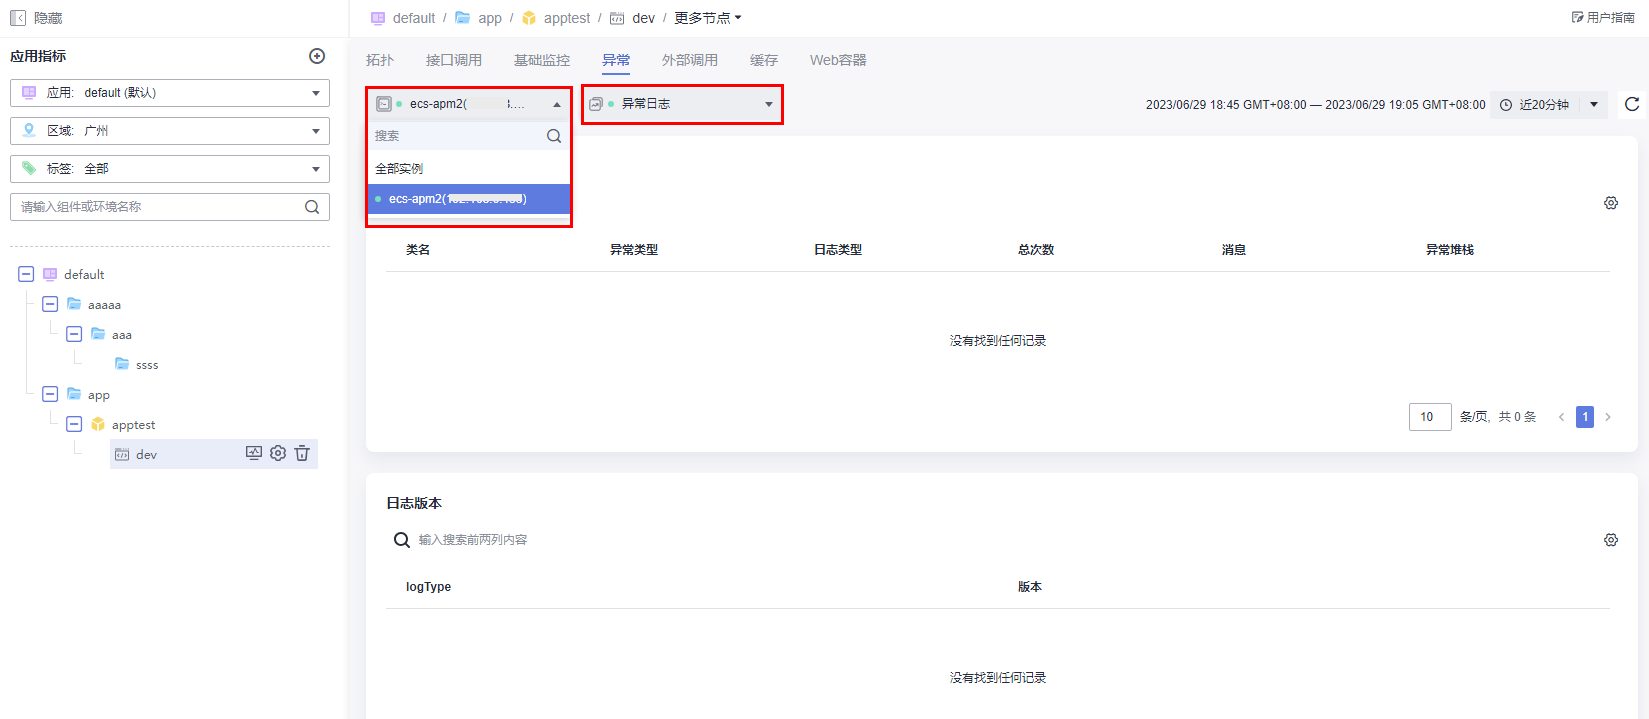This screenshot has width=1649, height=719.
Task: Open settings gear for exception table
Action: tap(1610, 203)
